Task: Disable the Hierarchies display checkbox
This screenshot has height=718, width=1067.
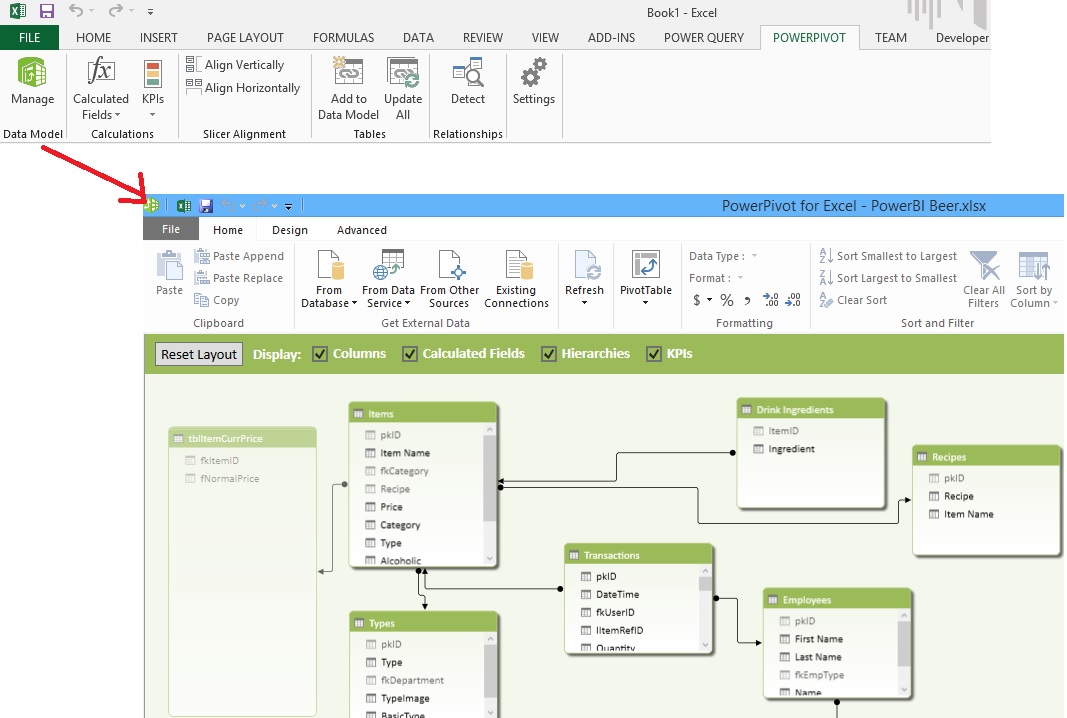Action: [x=549, y=354]
